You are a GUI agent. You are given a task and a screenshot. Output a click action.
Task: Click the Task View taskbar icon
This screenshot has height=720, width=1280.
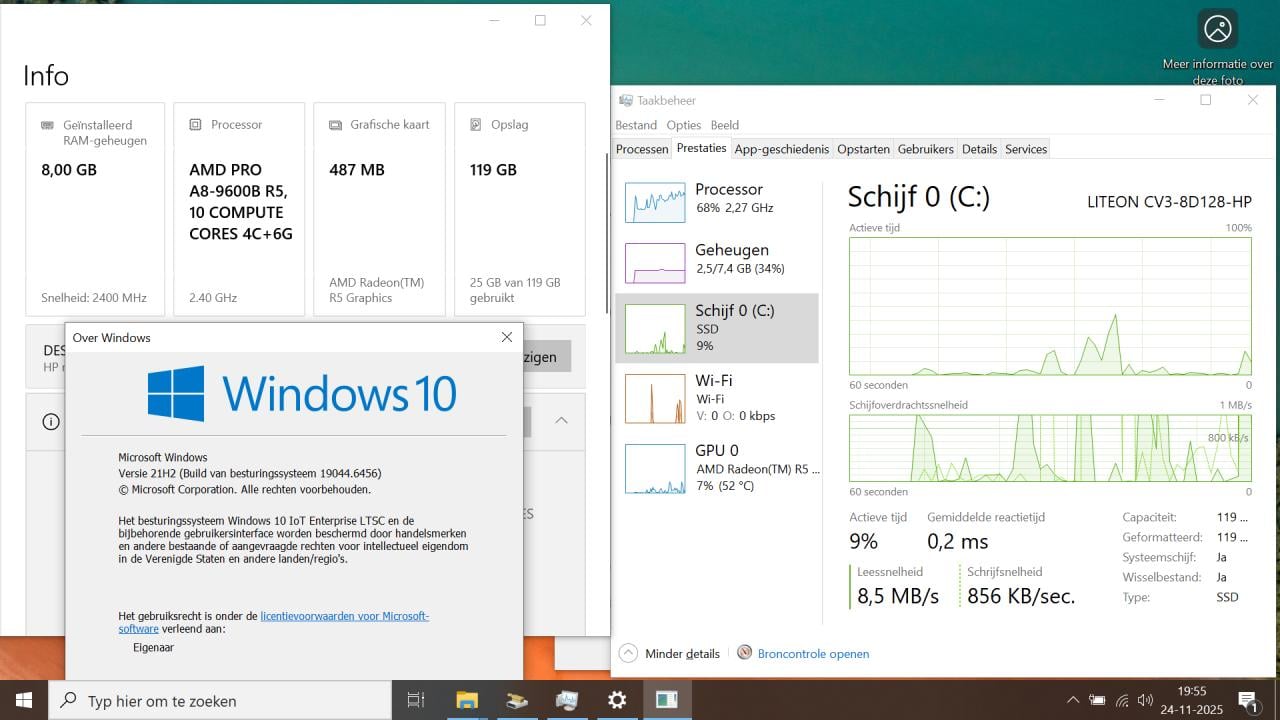click(416, 700)
